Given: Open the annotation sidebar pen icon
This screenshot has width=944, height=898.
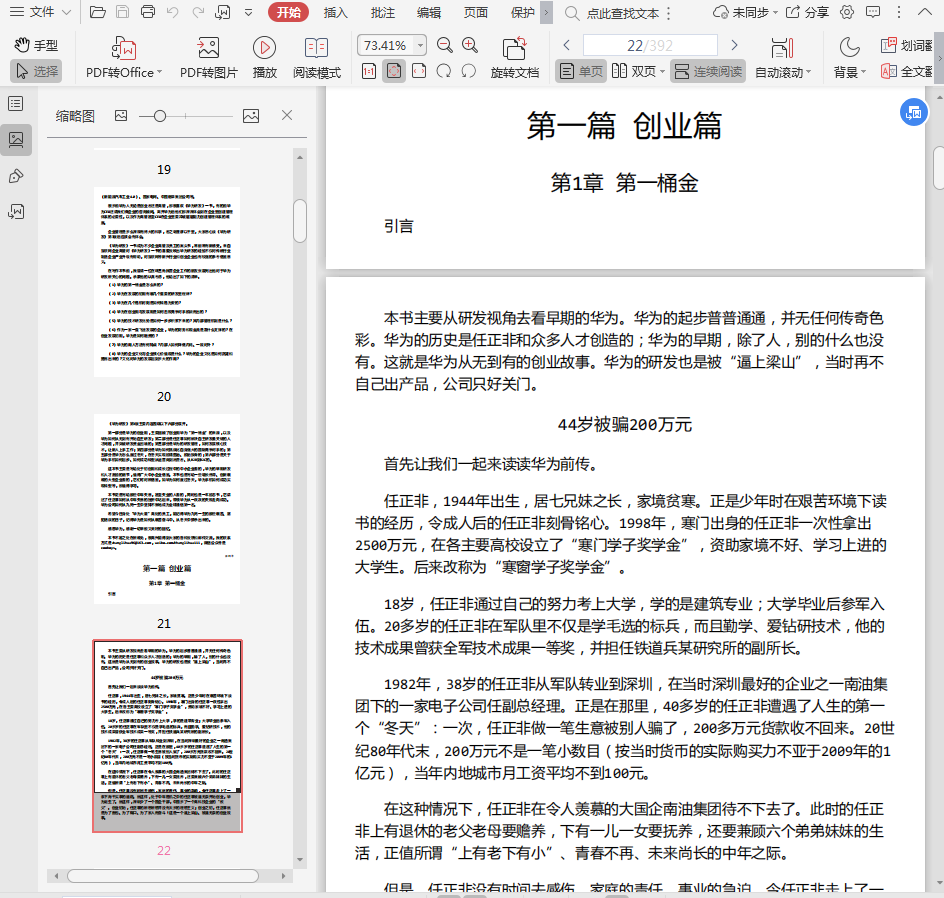Looking at the screenshot, I should coord(16,176).
